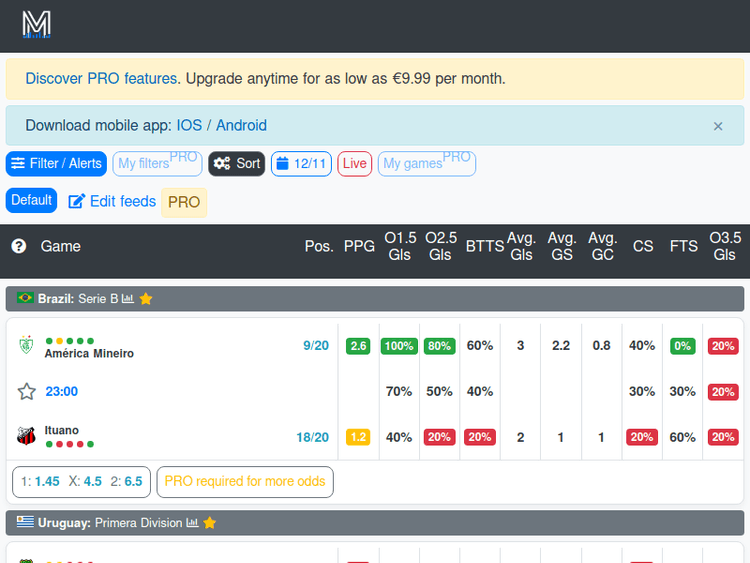This screenshot has height=563, width=750.
Task: Click the PRO badge beside Edit feeds
Action: click(x=184, y=202)
